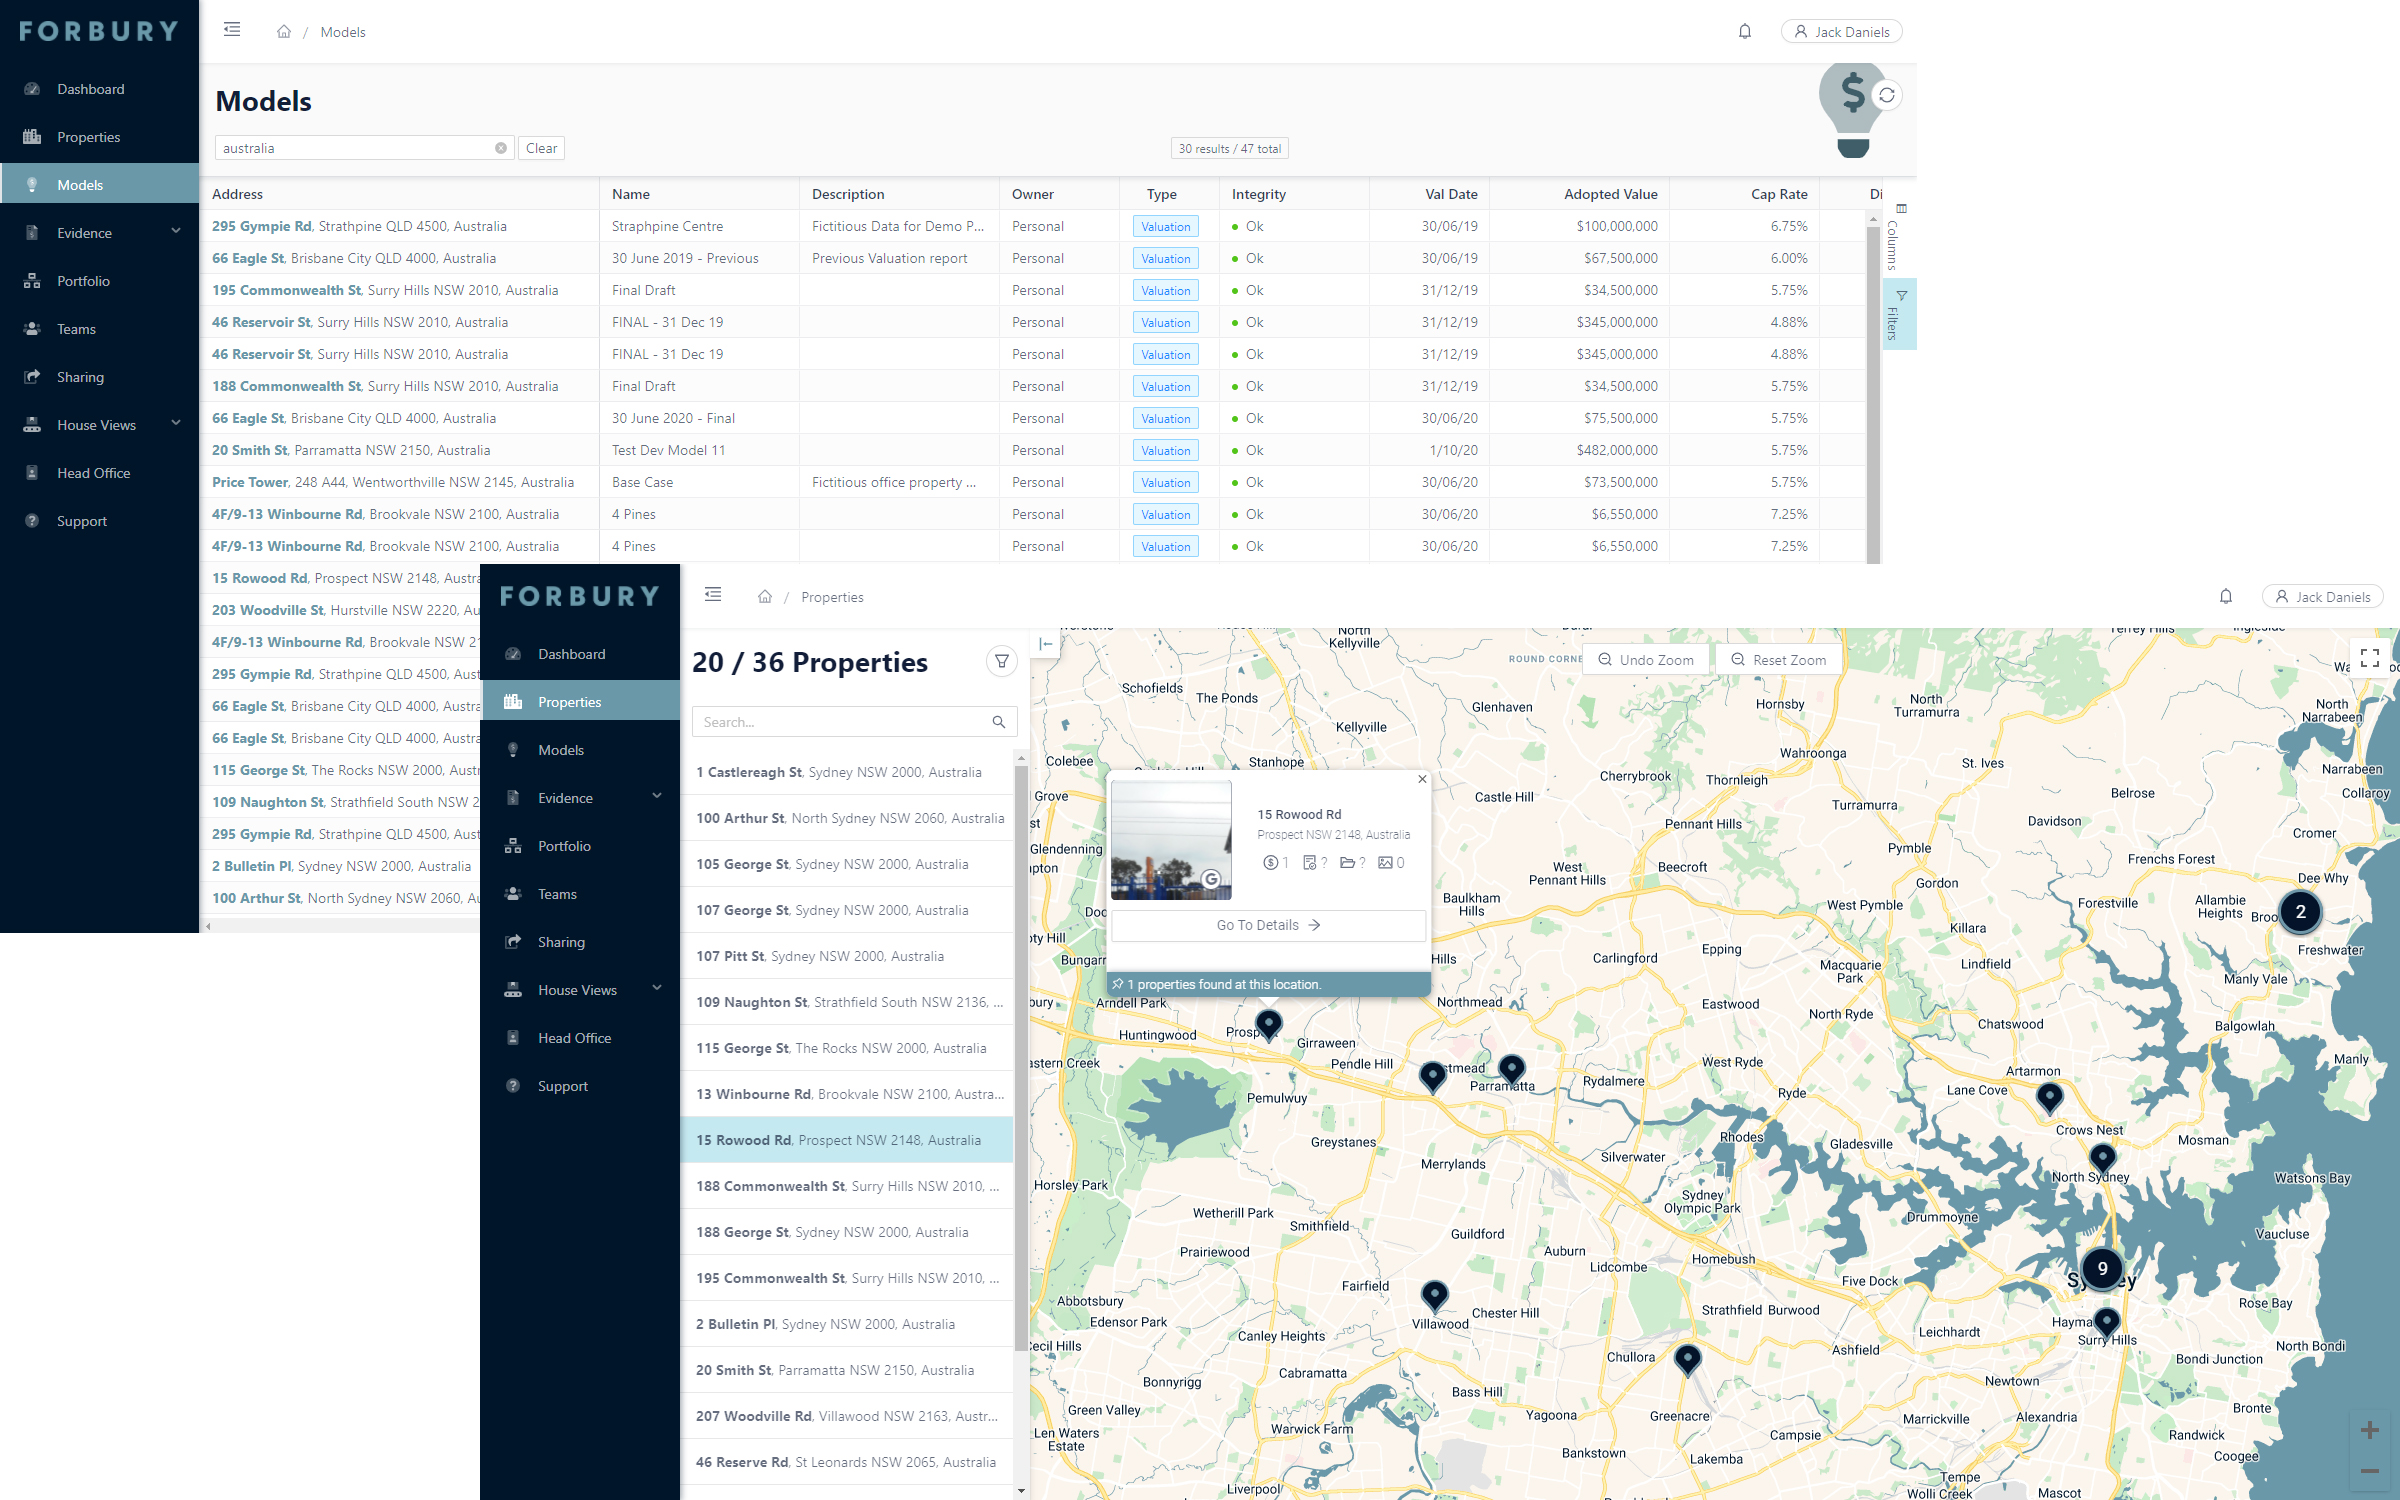Click the Reset Zoom button
2400x1500 pixels.
1779,660
